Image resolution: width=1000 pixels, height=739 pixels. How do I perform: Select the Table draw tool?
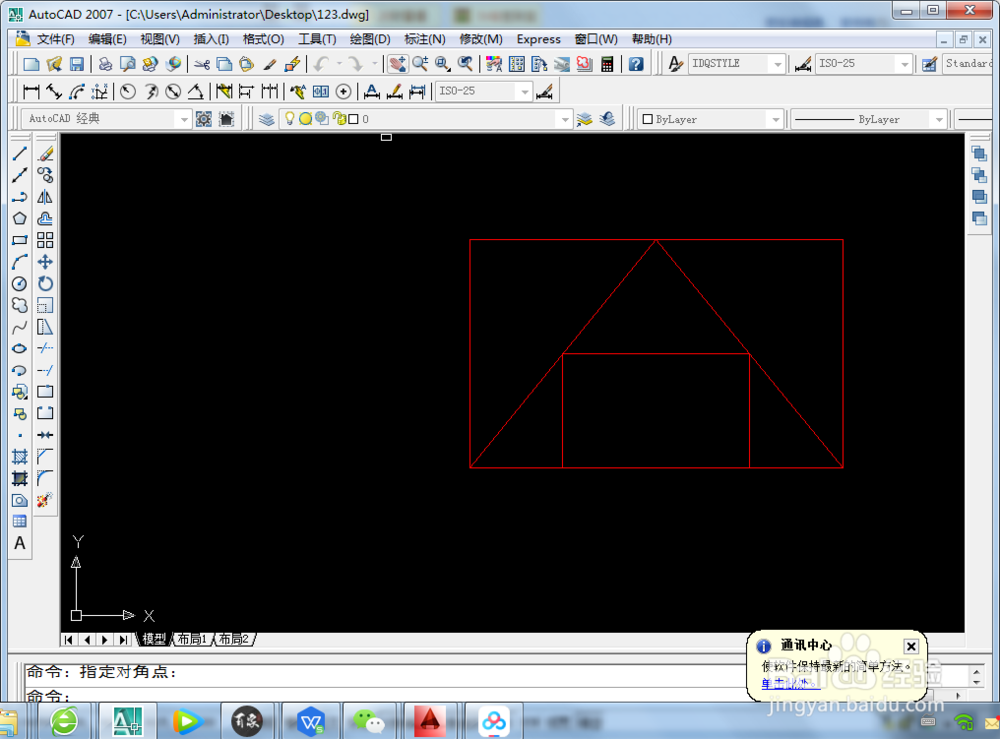pos(20,522)
